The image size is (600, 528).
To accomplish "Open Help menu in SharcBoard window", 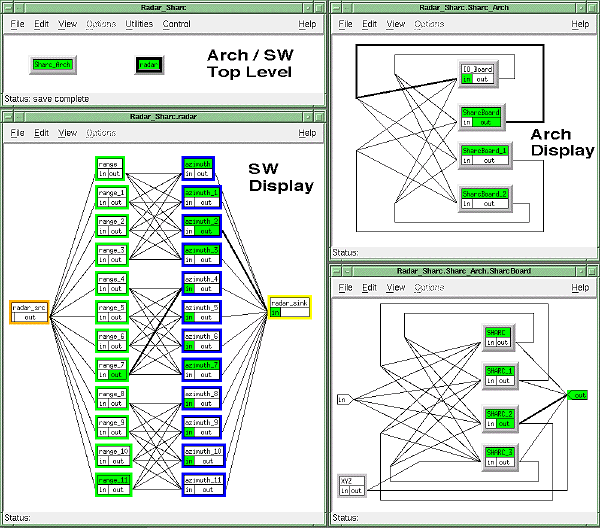I will 580,287.
